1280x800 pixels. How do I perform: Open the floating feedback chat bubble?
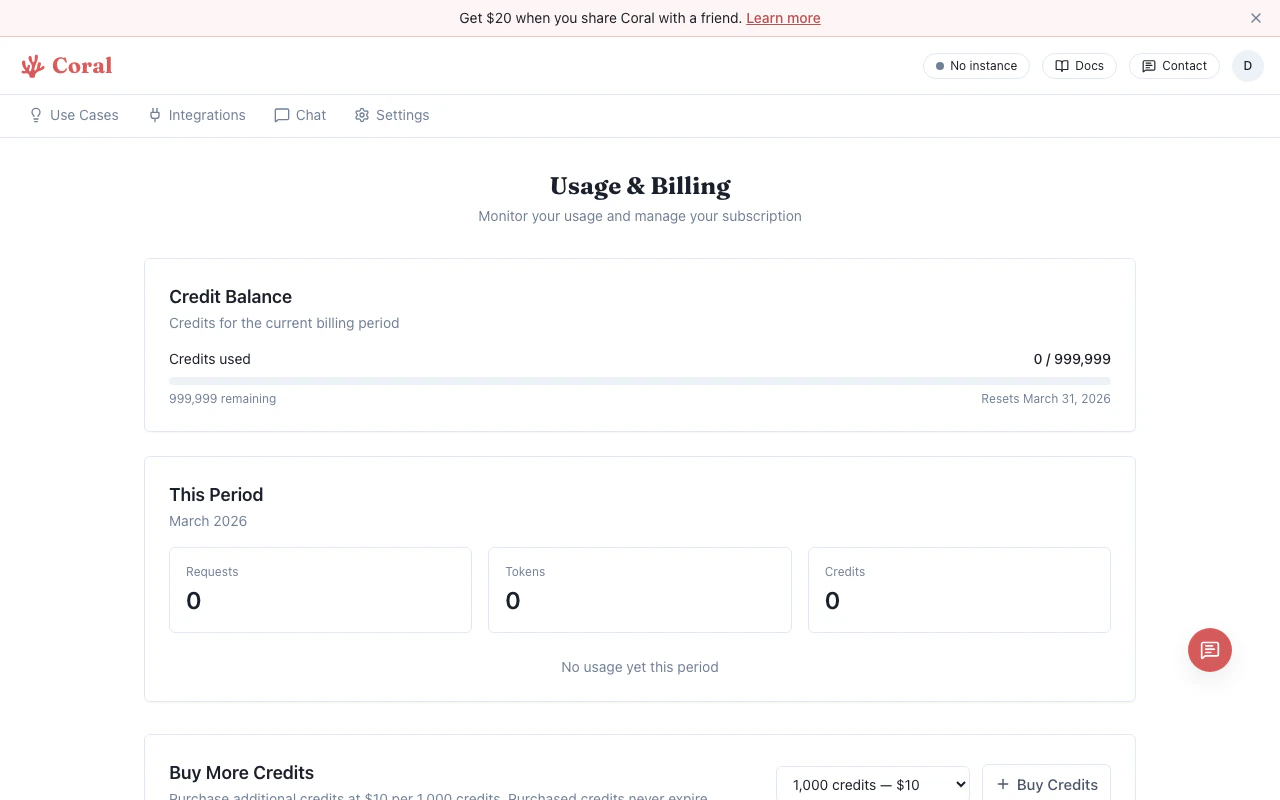(1210, 650)
